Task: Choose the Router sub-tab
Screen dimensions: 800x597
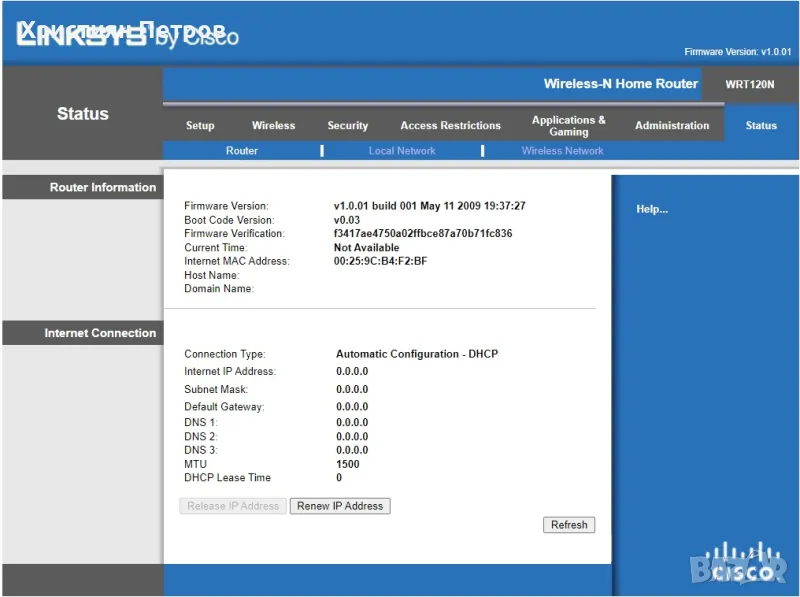Action: click(x=241, y=151)
